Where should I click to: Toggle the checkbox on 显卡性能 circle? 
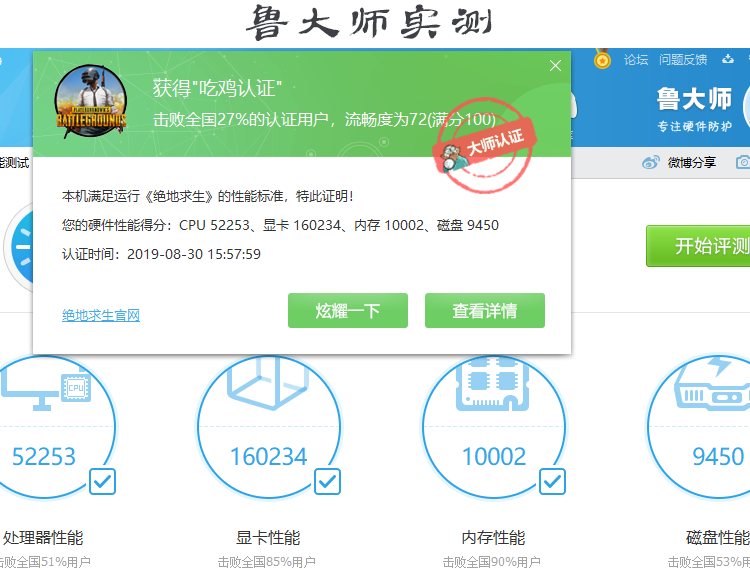point(327,481)
